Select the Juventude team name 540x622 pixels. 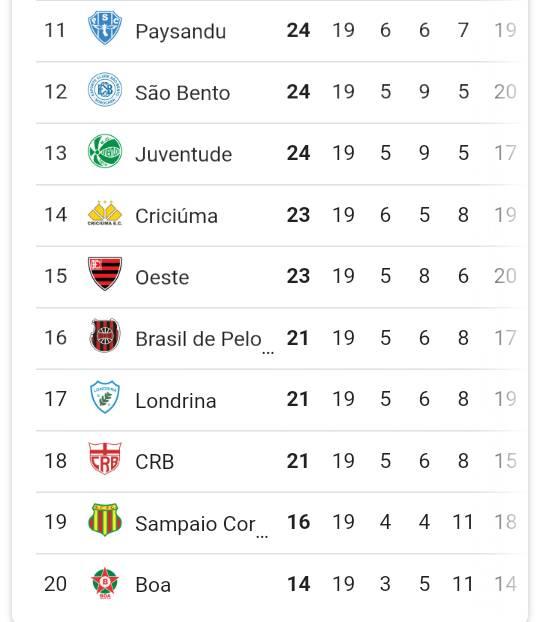point(183,154)
